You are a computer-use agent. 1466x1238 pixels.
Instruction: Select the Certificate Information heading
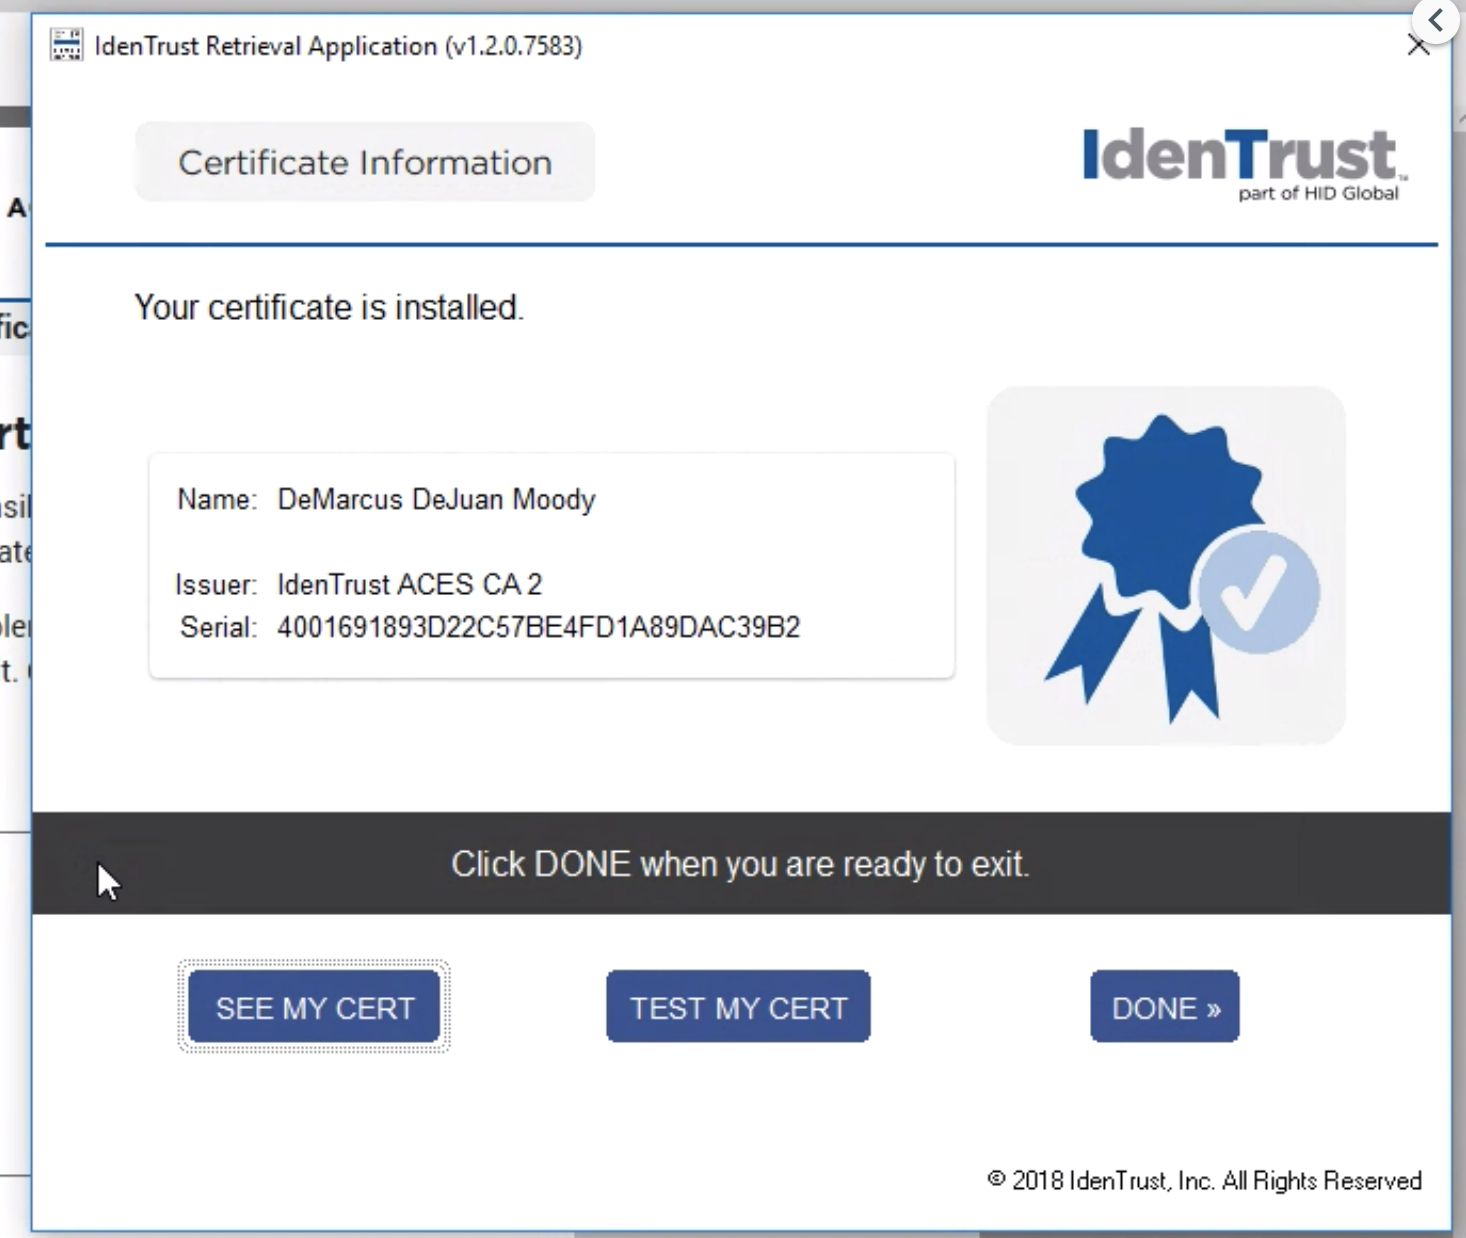[x=365, y=162]
